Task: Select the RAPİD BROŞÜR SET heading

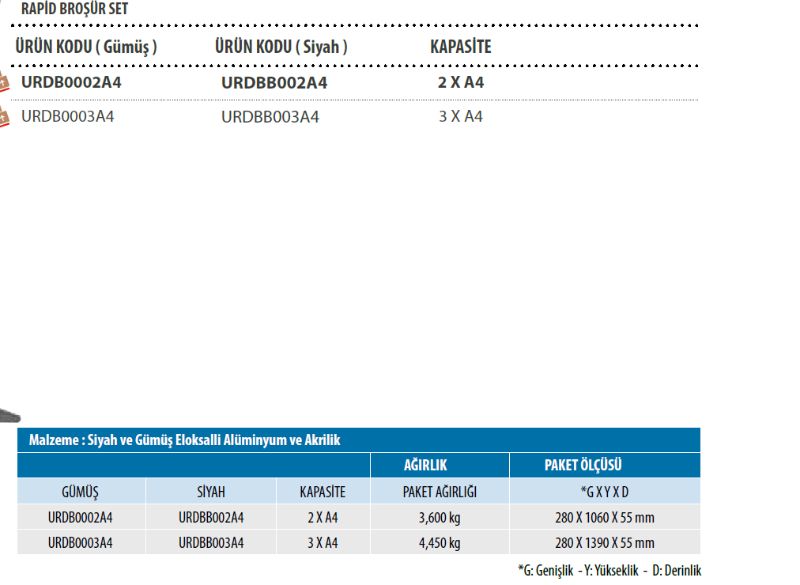Action: tap(74, 9)
